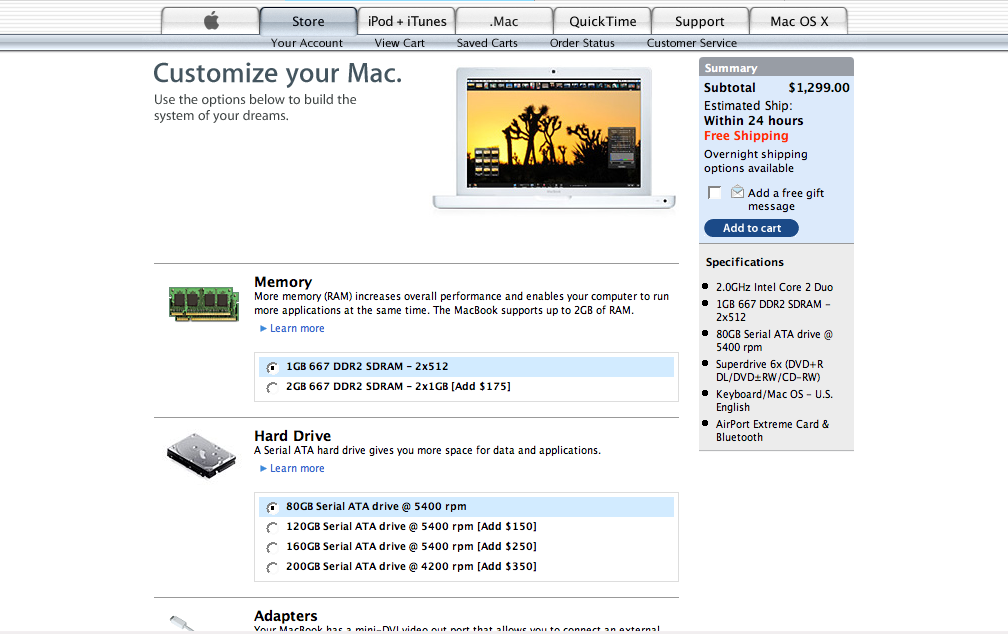The image size is (1008, 634).
Task: Go to View Cart
Action: pyautogui.click(x=399, y=43)
